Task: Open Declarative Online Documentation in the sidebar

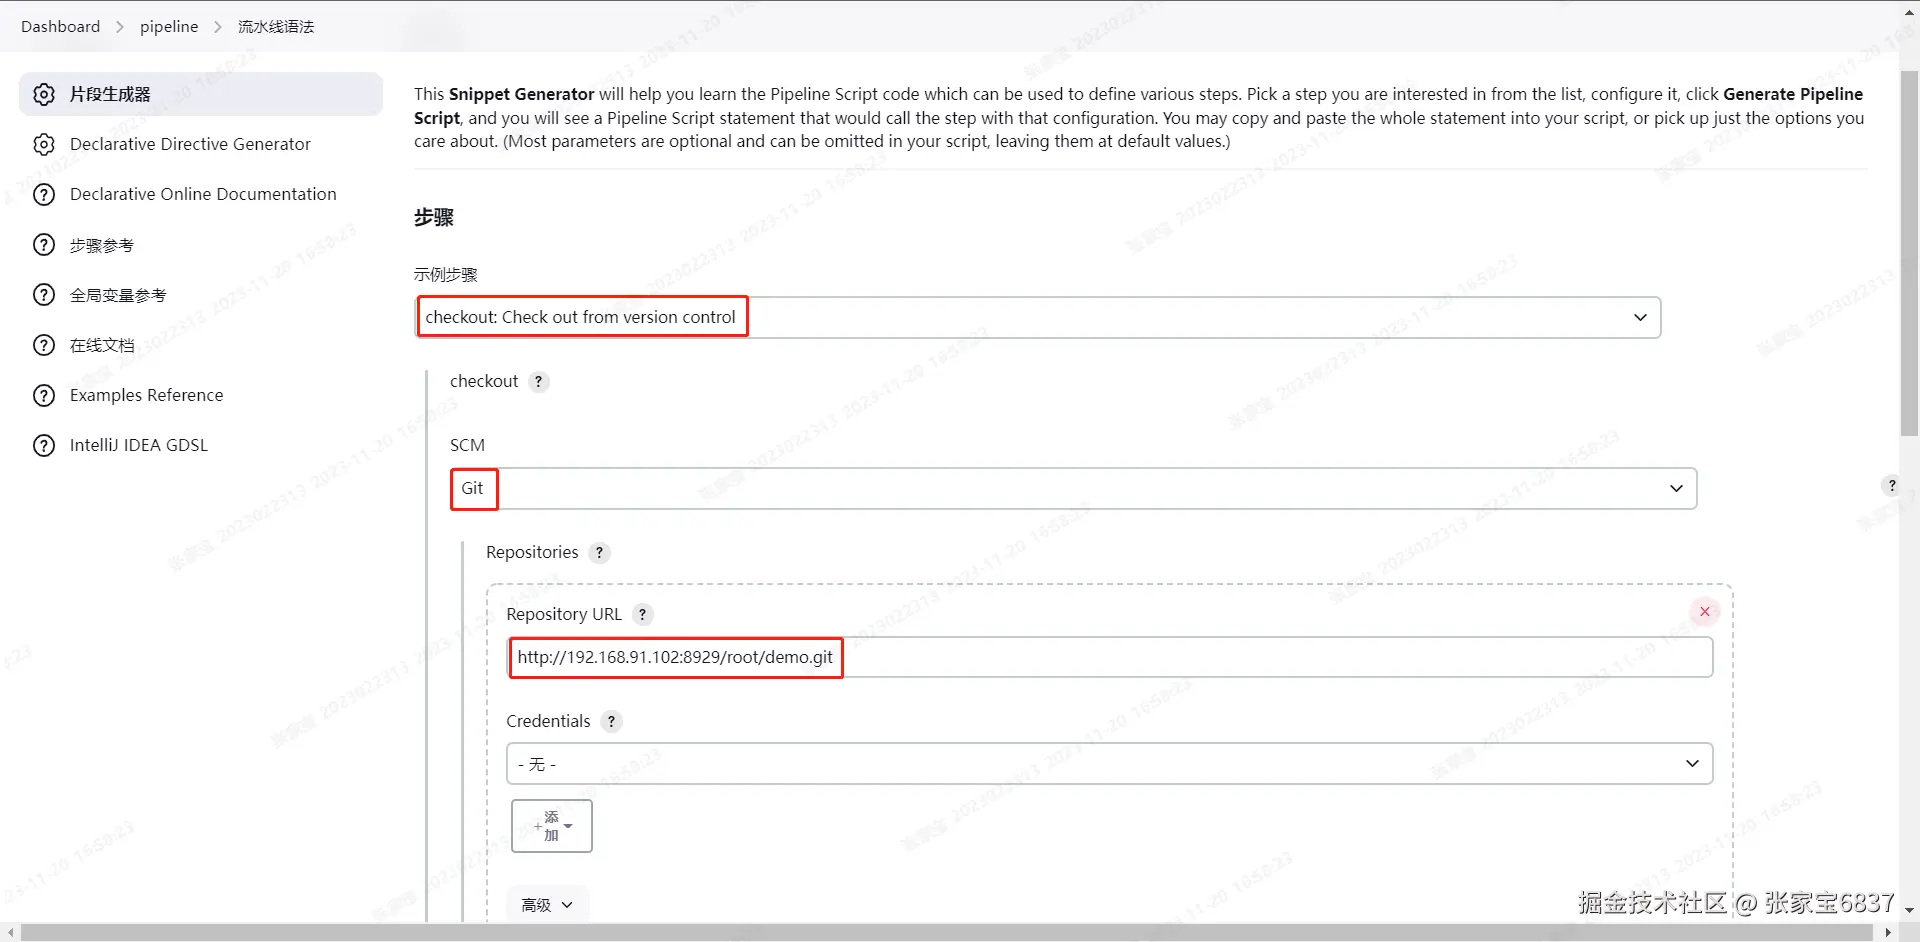Action: [201, 194]
